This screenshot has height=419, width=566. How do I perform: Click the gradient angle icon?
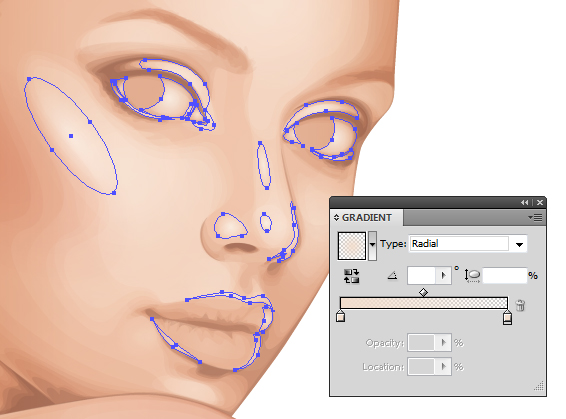pyautogui.click(x=392, y=276)
